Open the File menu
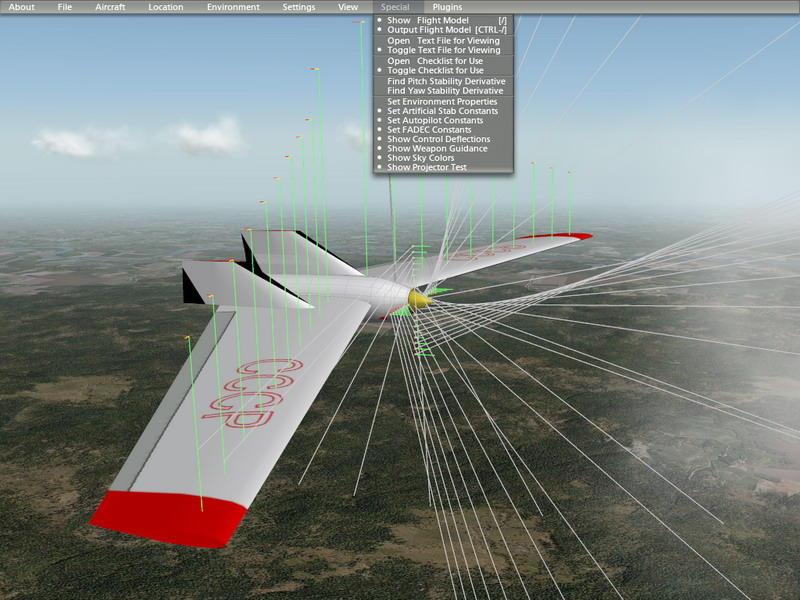800x600 pixels. (x=65, y=7)
